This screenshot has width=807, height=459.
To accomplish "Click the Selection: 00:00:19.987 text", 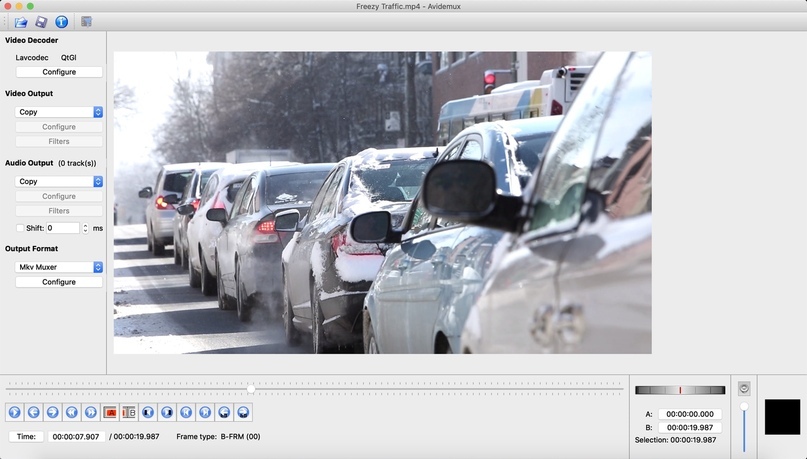I will (675, 440).
